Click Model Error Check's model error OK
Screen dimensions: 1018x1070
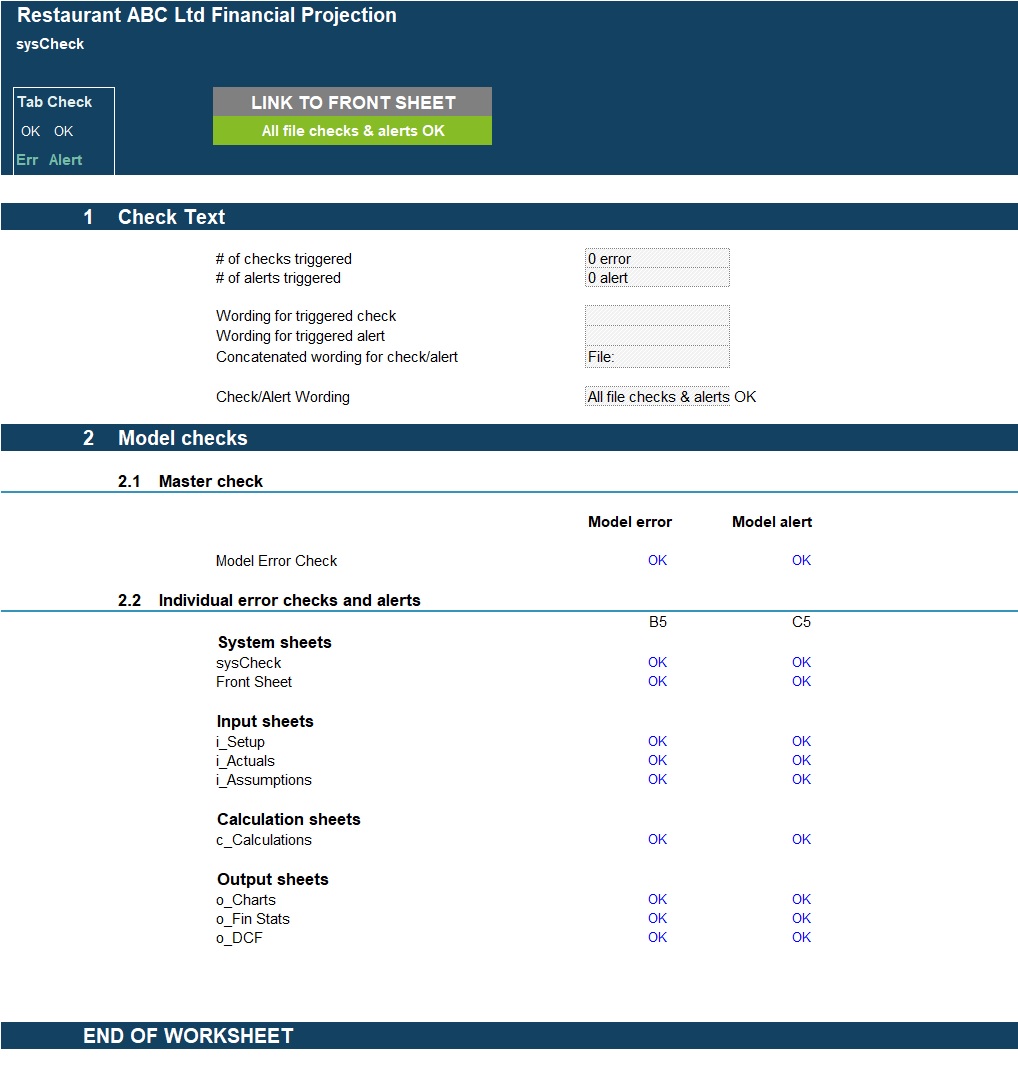pyautogui.click(x=658, y=560)
